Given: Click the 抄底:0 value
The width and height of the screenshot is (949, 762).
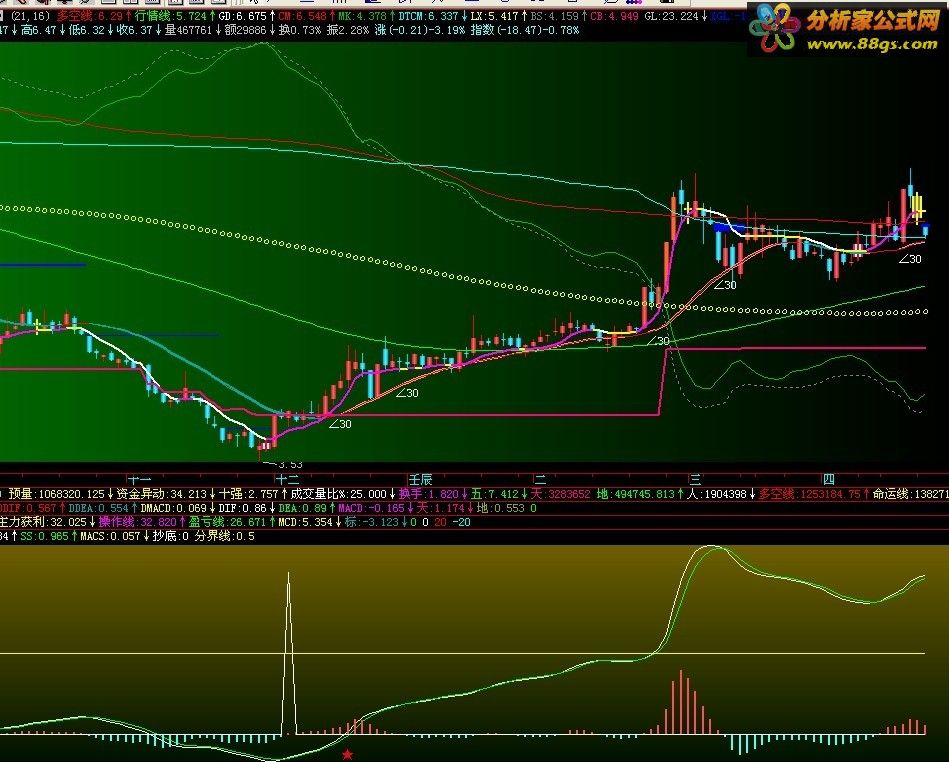Looking at the screenshot, I should pos(171,536).
